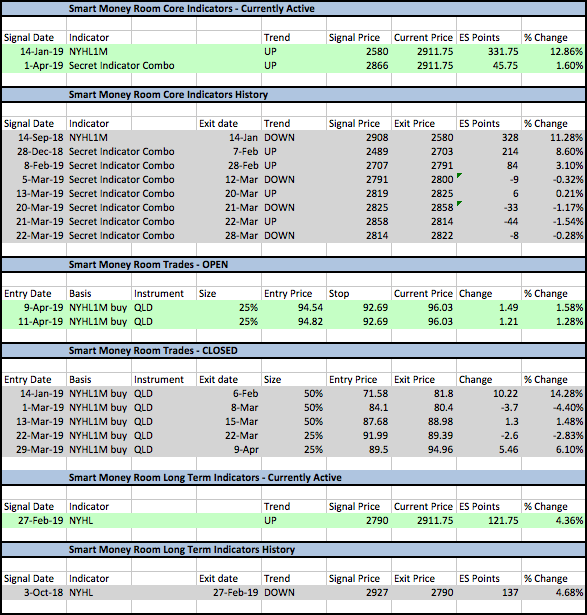This screenshot has width=587, height=615.
Task: Select the -1.17% change cell
Action: (568, 207)
